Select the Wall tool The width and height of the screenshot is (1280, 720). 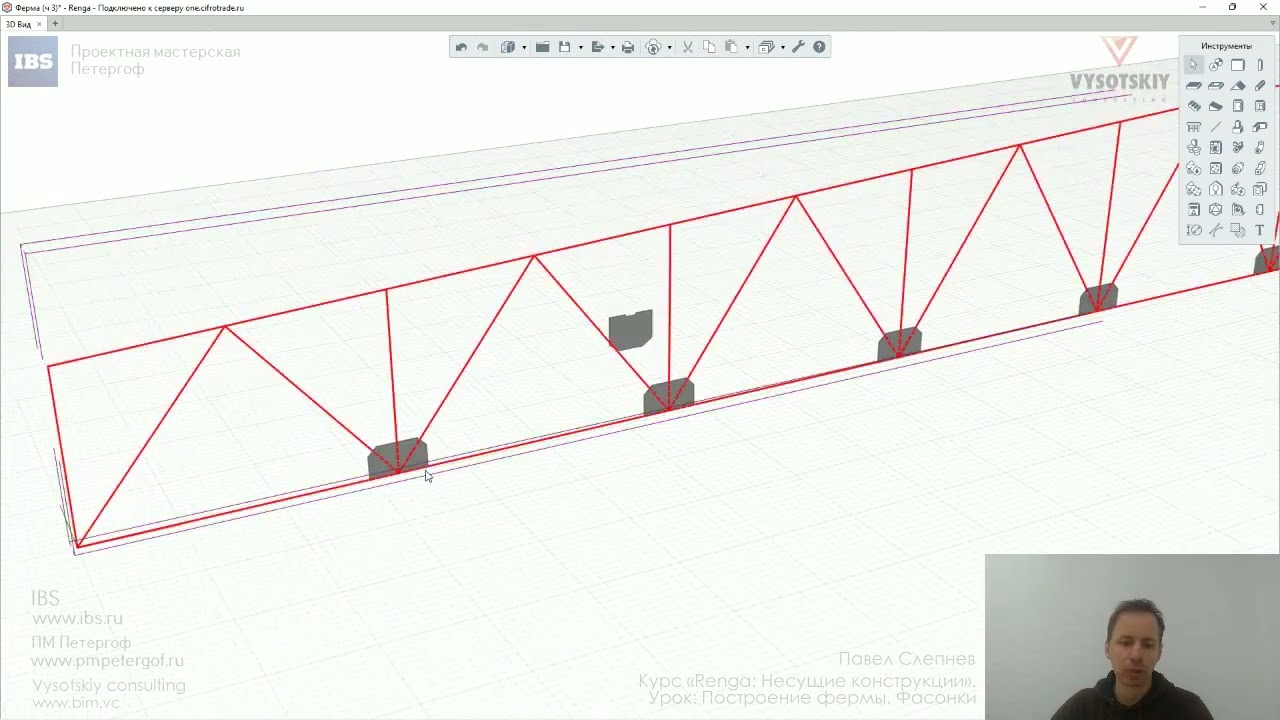coord(1238,65)
